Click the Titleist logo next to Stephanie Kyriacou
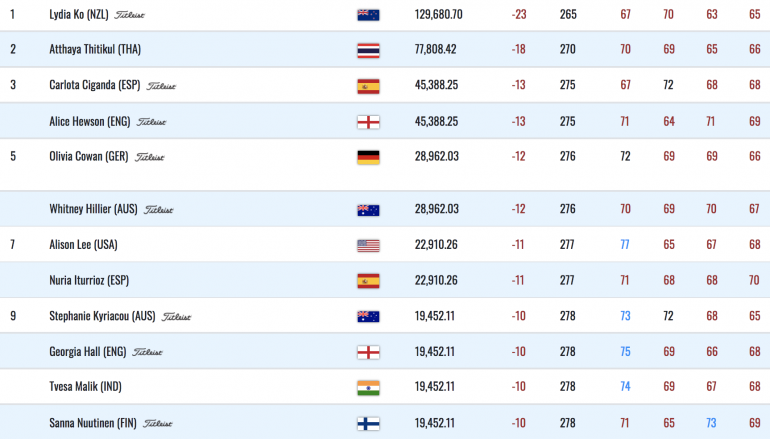This screenshot has width=770, height=439. click(x=177, y=317)
